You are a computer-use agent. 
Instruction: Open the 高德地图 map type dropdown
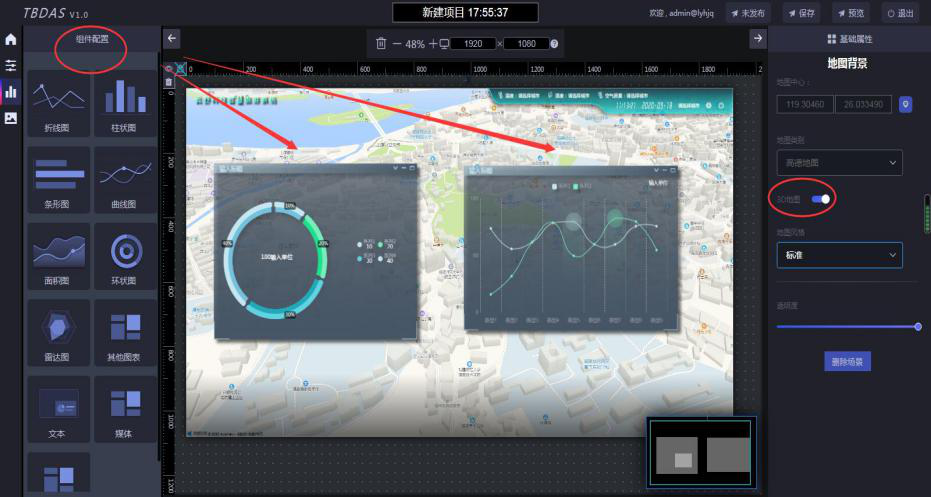coord(839,162)
